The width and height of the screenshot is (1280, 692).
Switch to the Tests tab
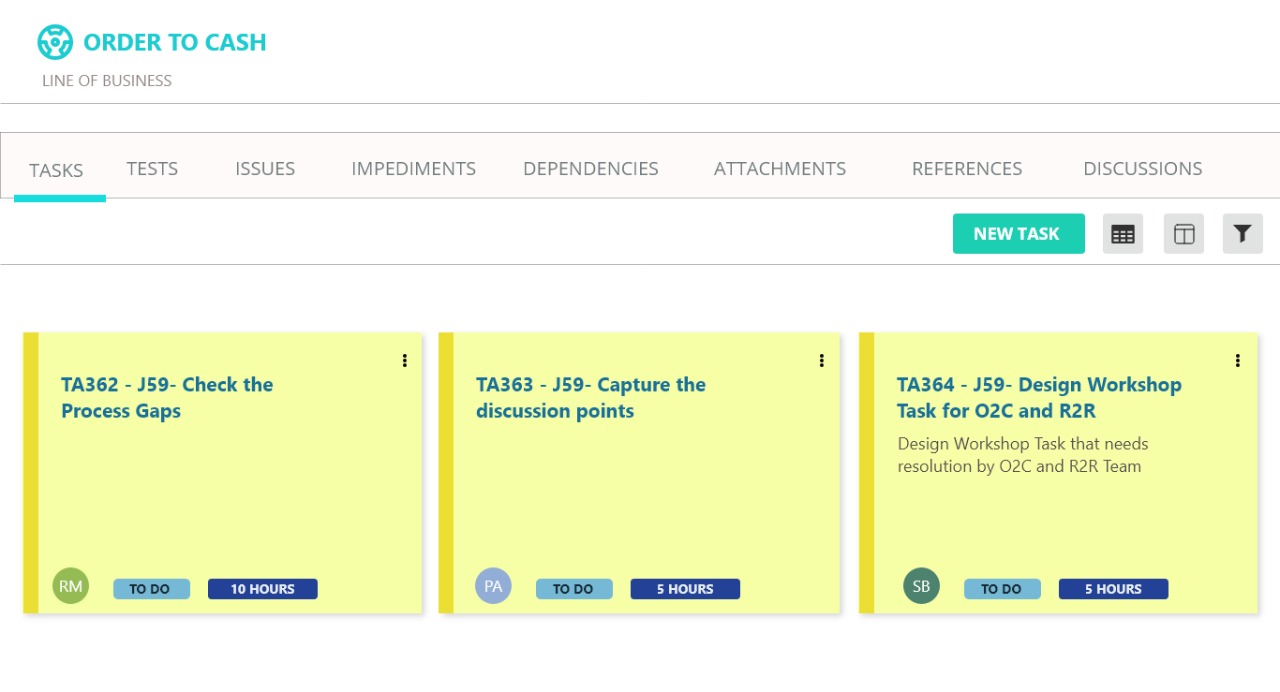pos(152,169)
